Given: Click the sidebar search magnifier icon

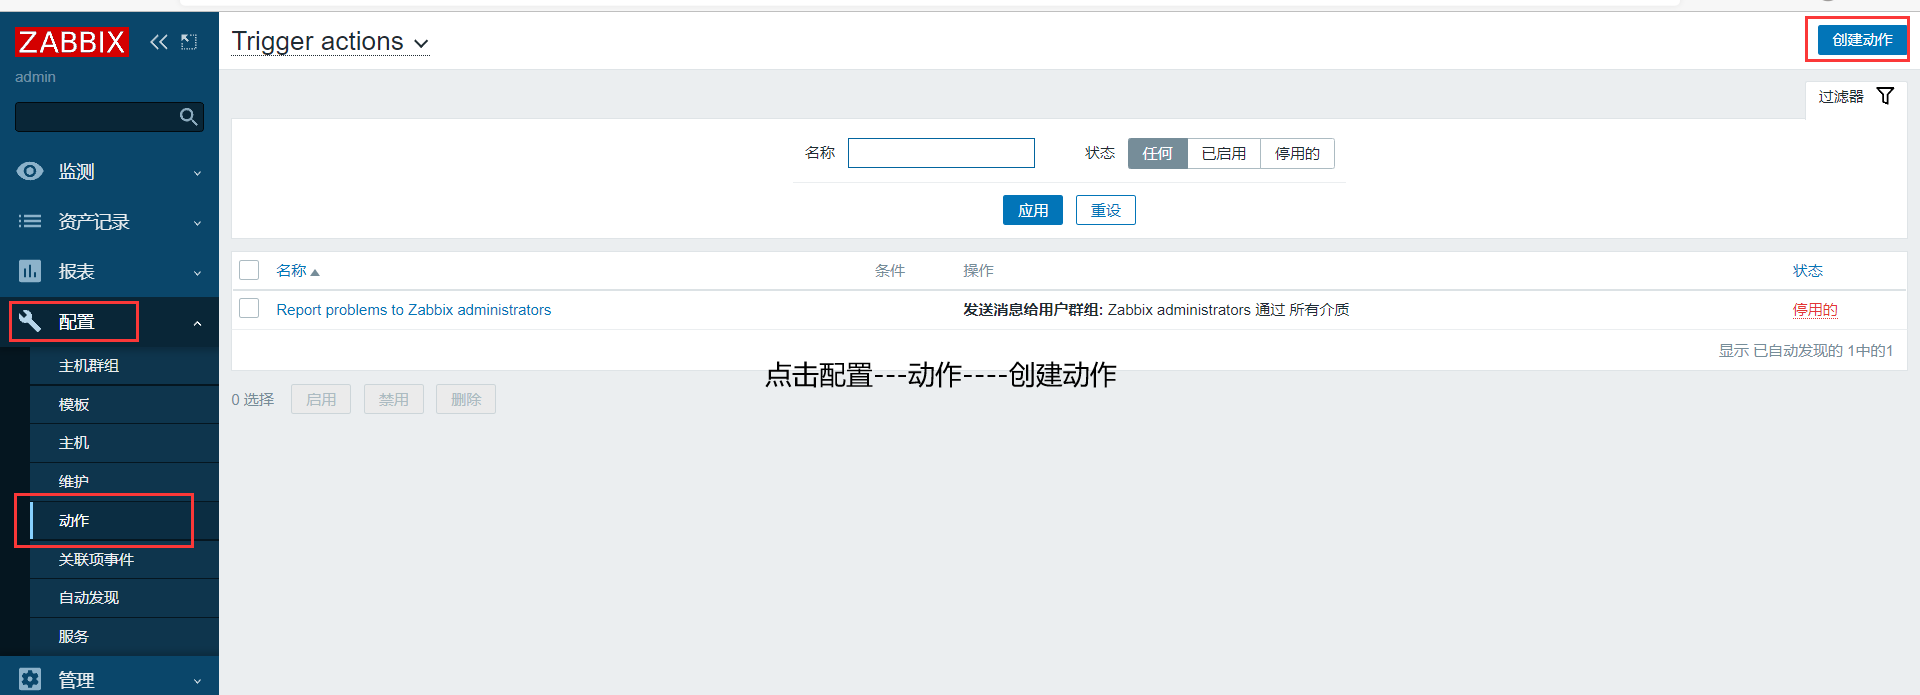Looking at the screenshot, I should (188, 117).
